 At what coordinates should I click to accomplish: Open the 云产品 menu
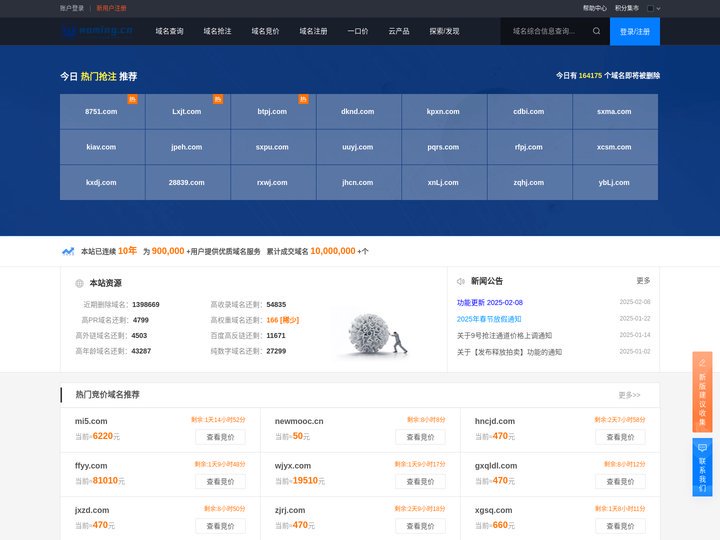[399, 31]
